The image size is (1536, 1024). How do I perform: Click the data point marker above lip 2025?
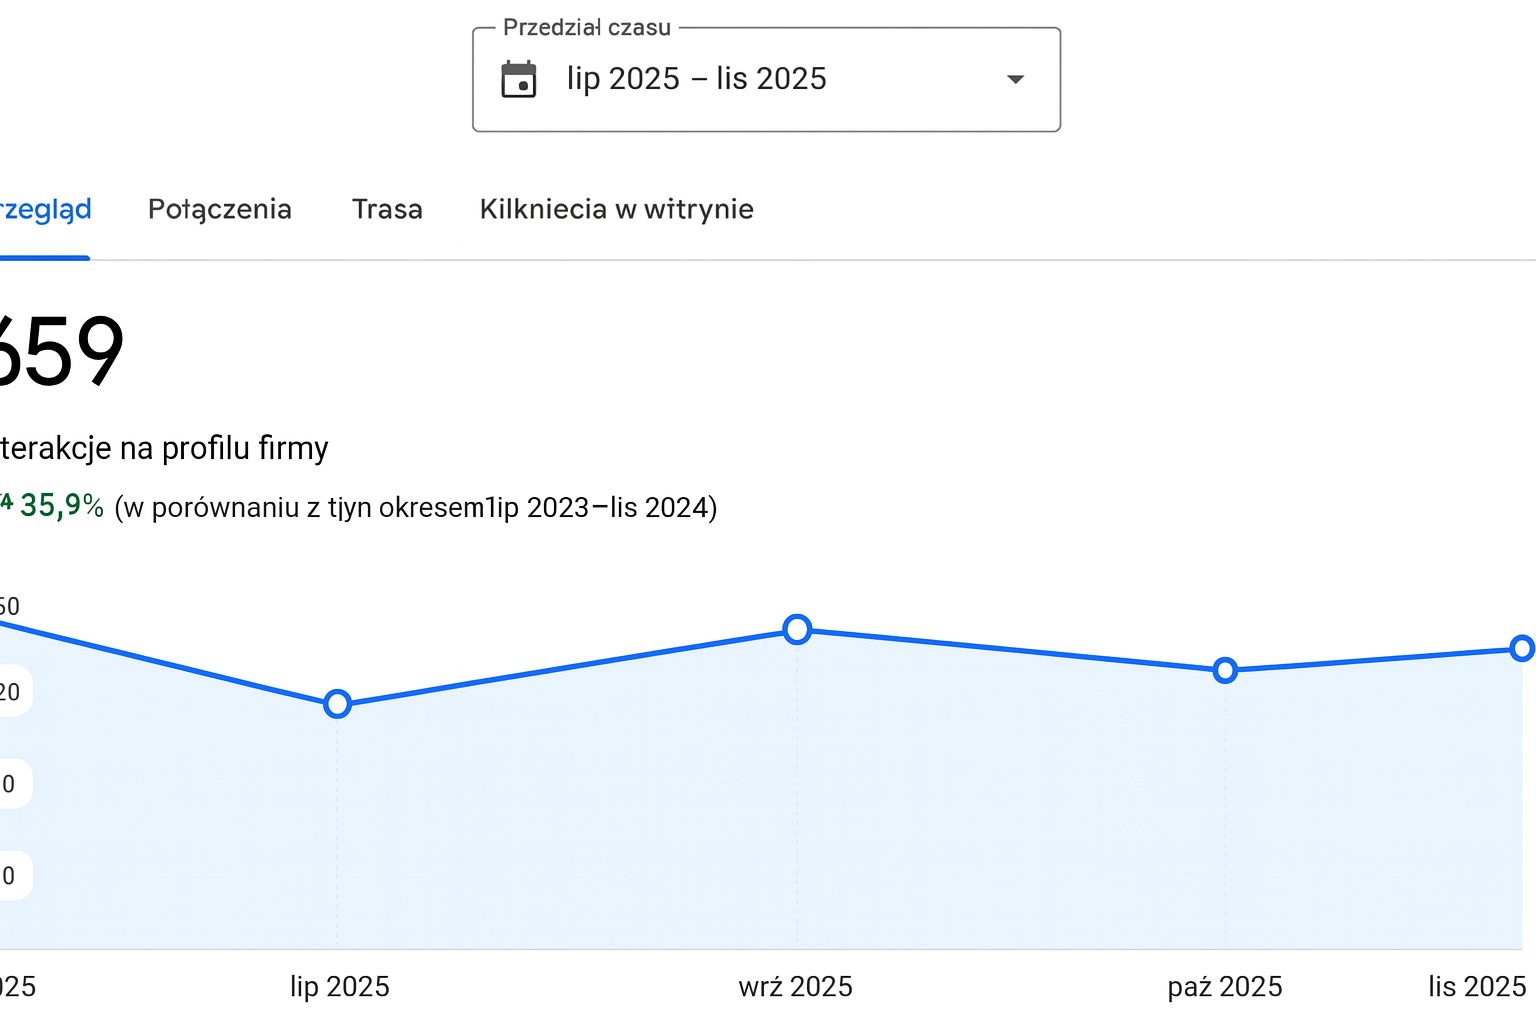(338, 704)
